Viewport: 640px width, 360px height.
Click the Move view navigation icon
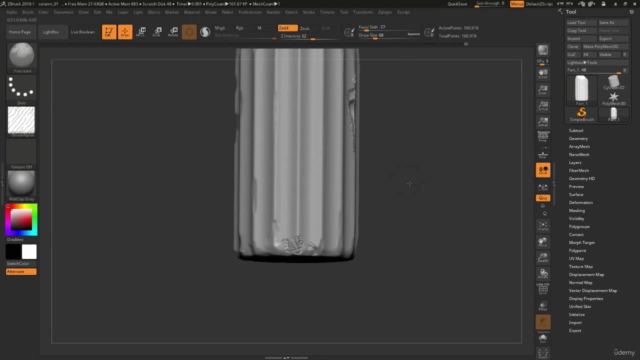point(543,242)
